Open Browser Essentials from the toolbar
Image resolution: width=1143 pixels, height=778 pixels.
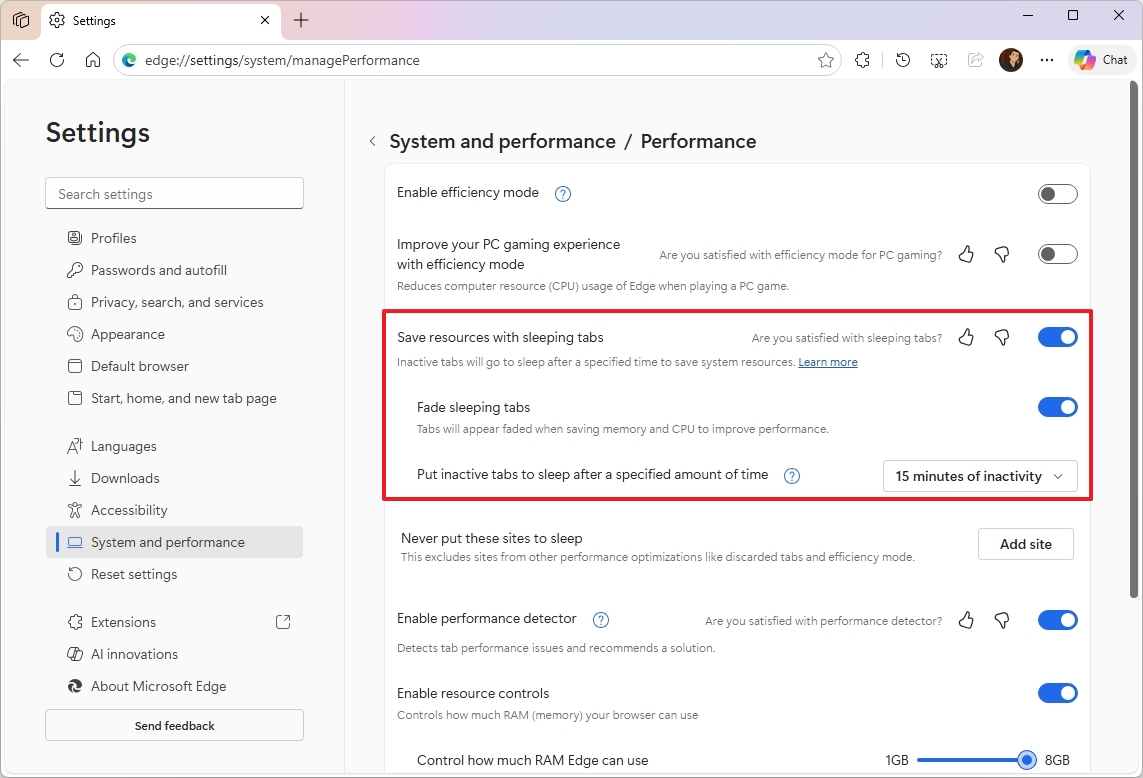[938, 60]
